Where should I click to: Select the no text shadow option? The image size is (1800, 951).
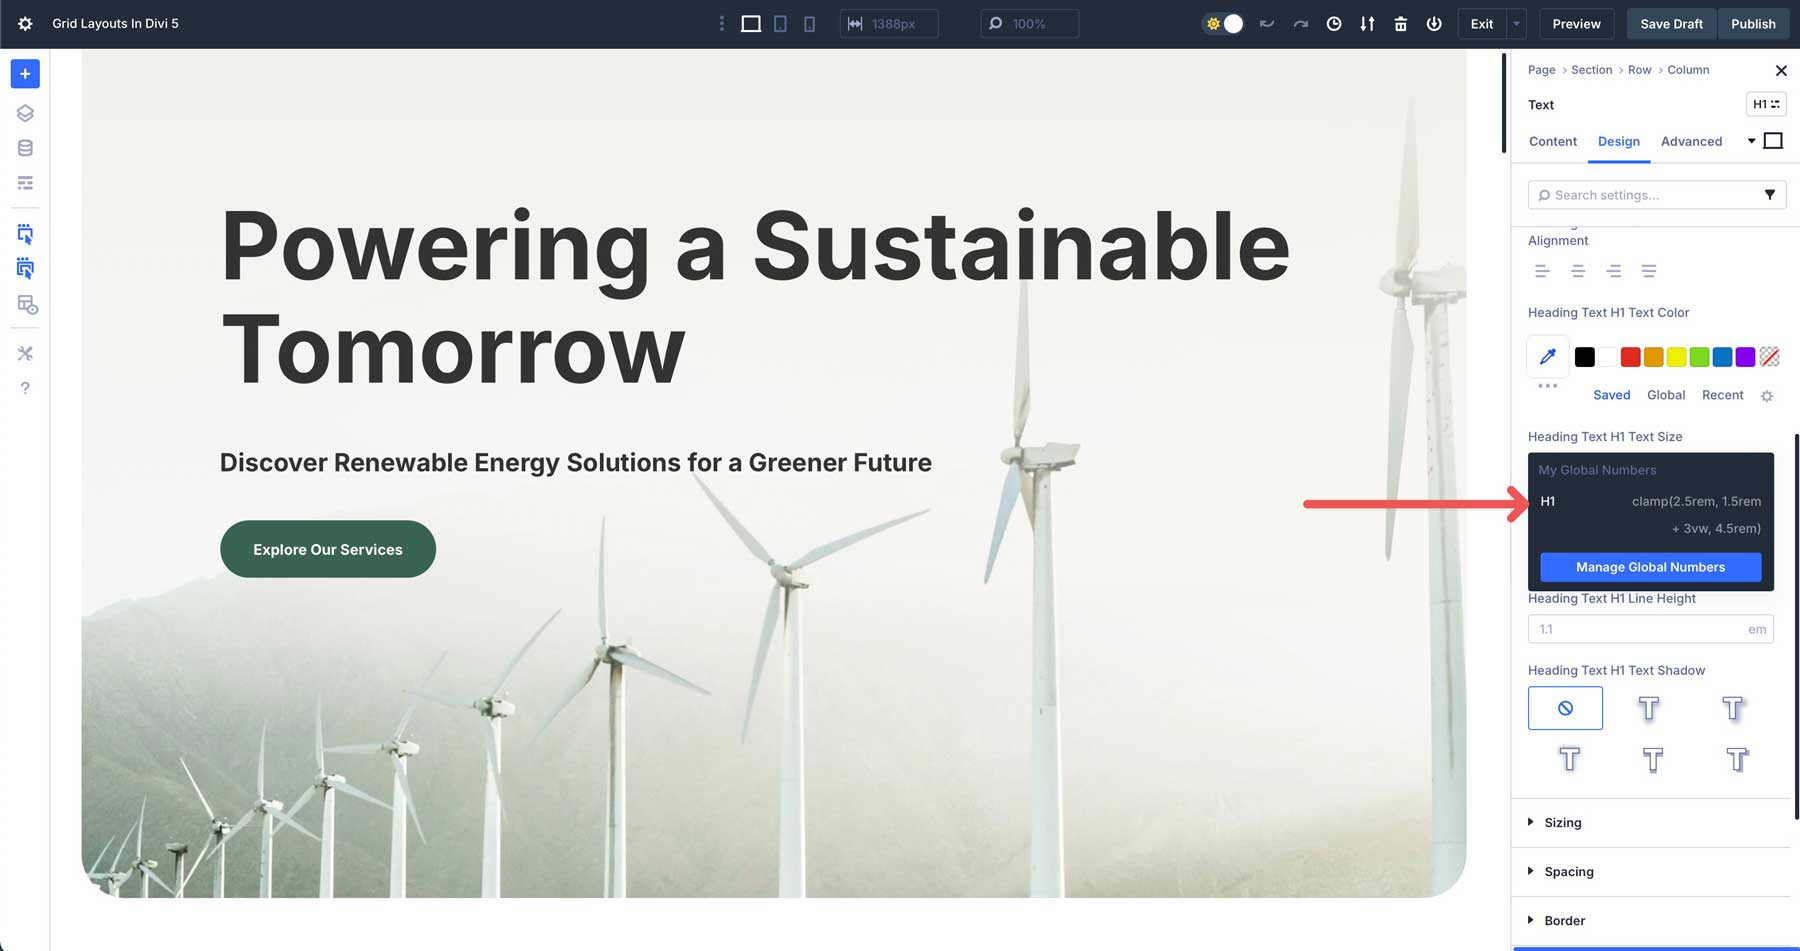pos(1565,708)
